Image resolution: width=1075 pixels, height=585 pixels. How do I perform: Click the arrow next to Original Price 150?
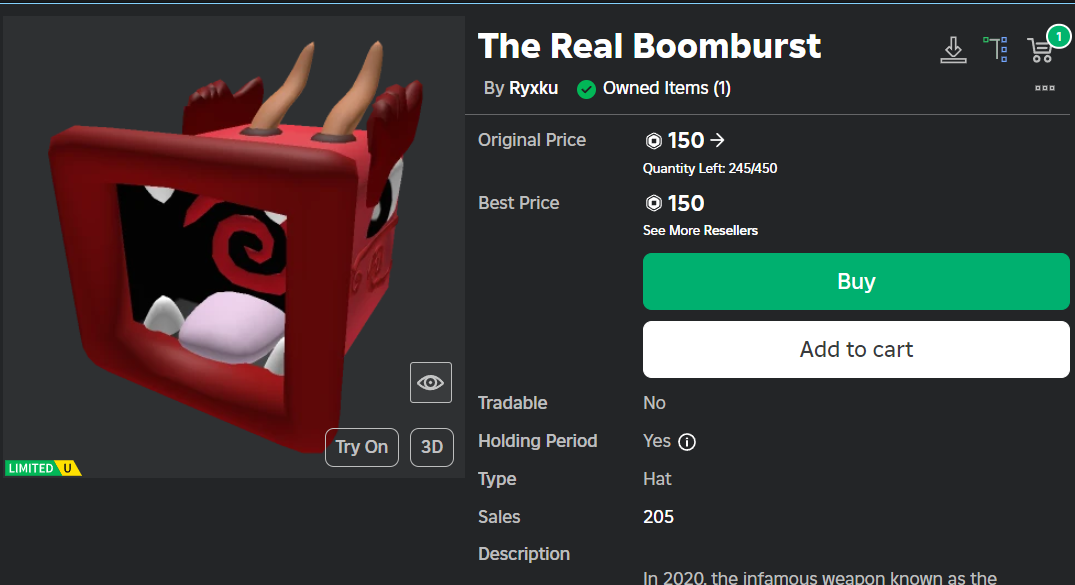[x=717, y=140]
